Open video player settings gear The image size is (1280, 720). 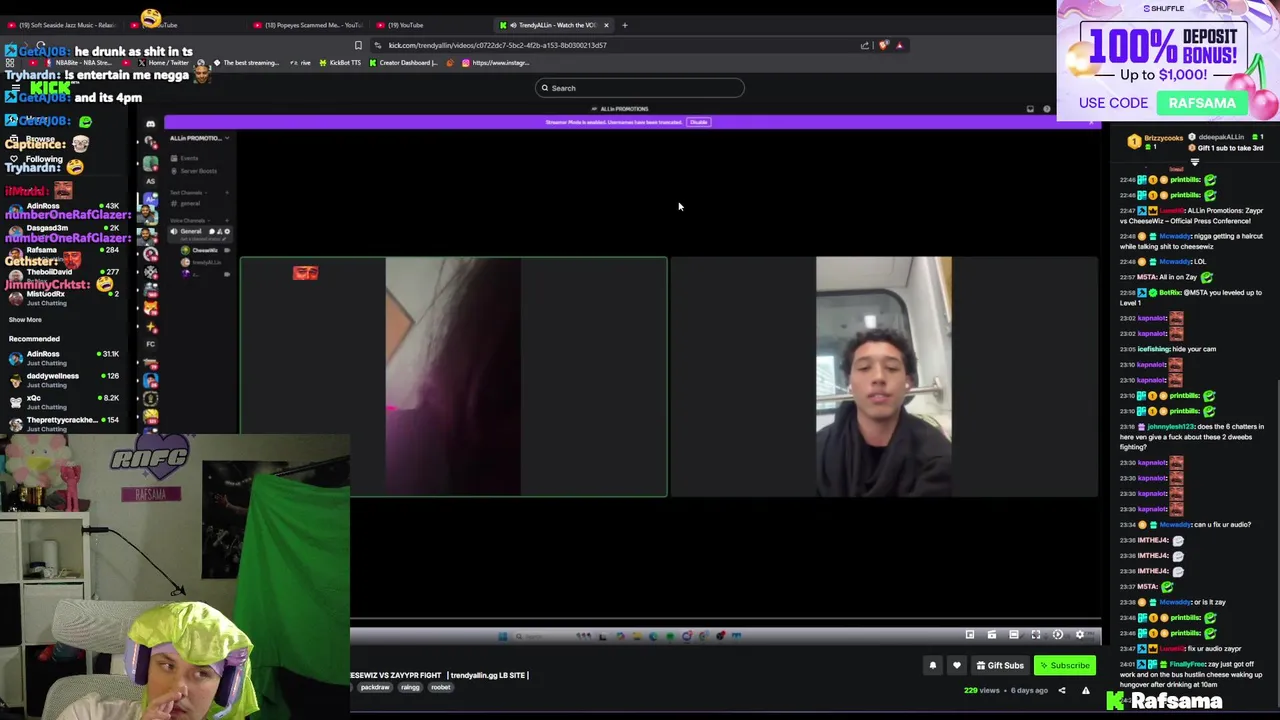(1080, 635)
